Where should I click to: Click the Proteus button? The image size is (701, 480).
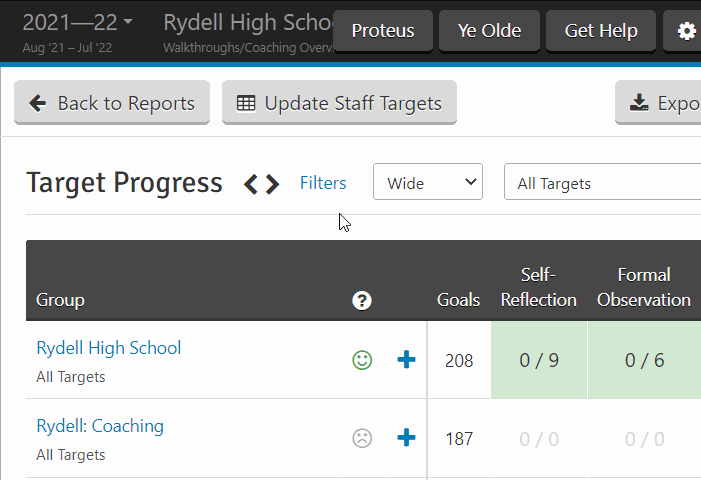click(x=383, y=31)
